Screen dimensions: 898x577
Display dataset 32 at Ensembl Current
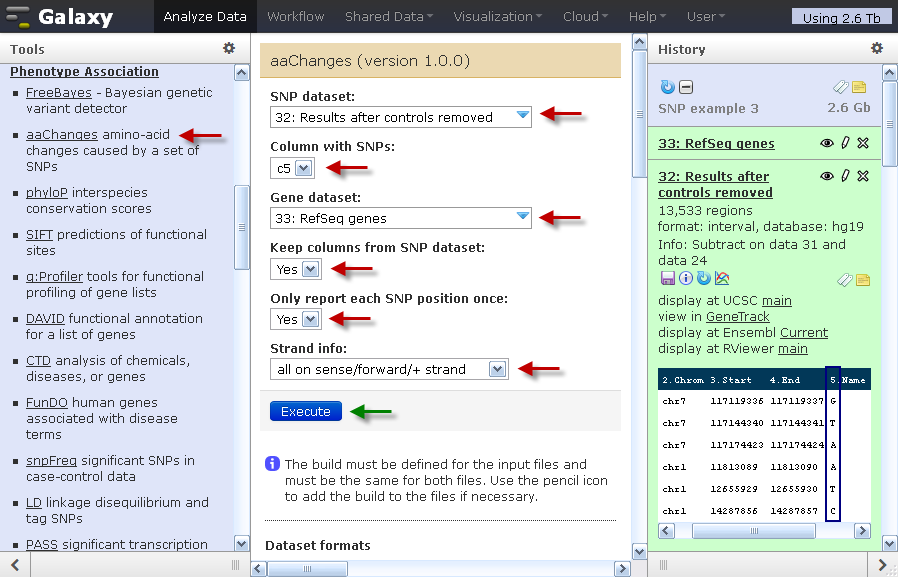[x=804, y=333]
